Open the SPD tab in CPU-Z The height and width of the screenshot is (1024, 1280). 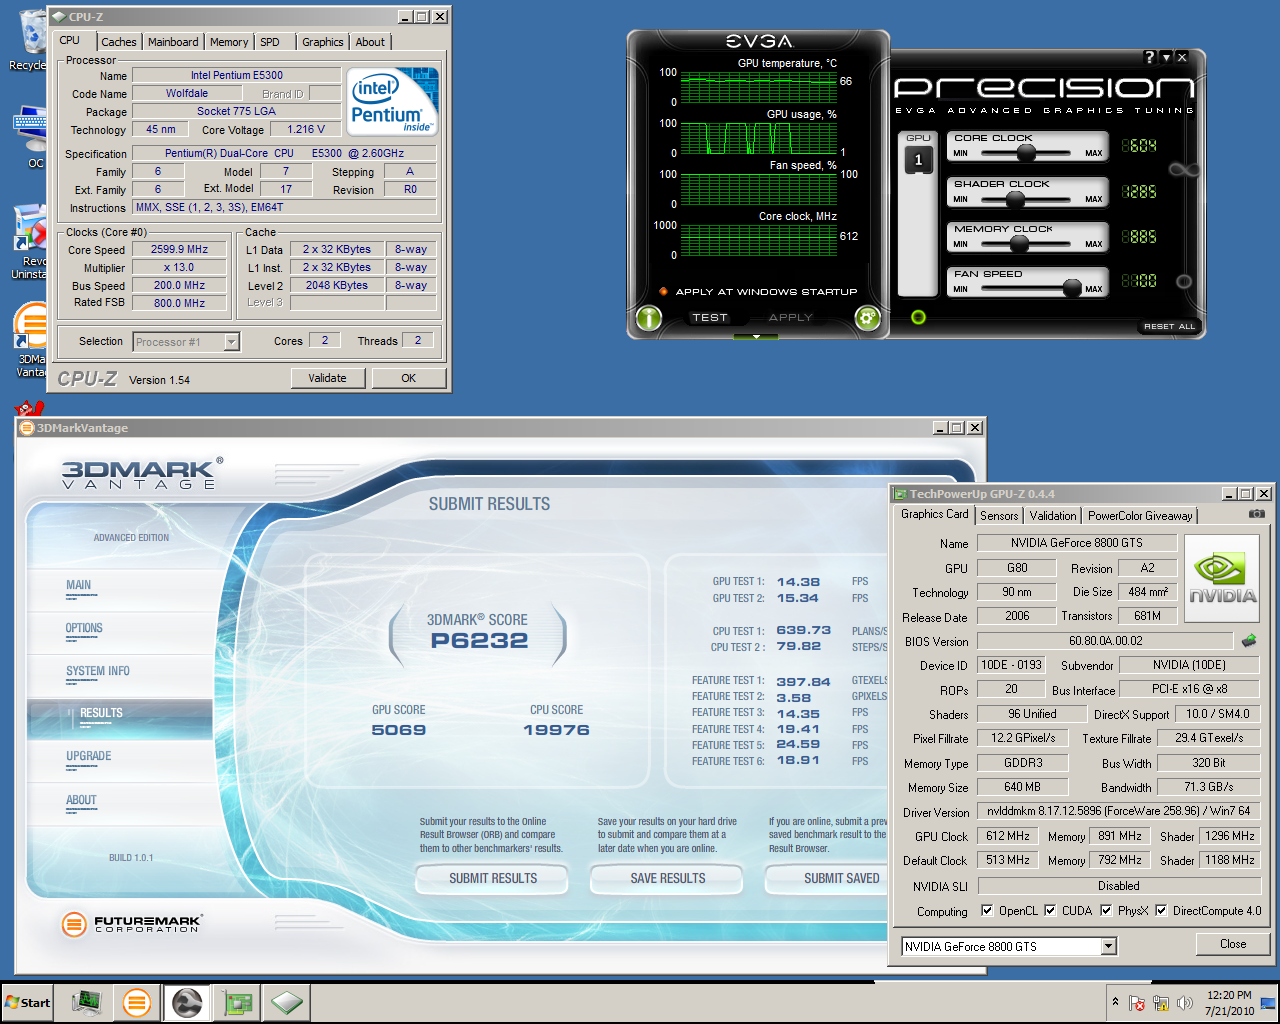pyautogui.click(x=270, y=42)
